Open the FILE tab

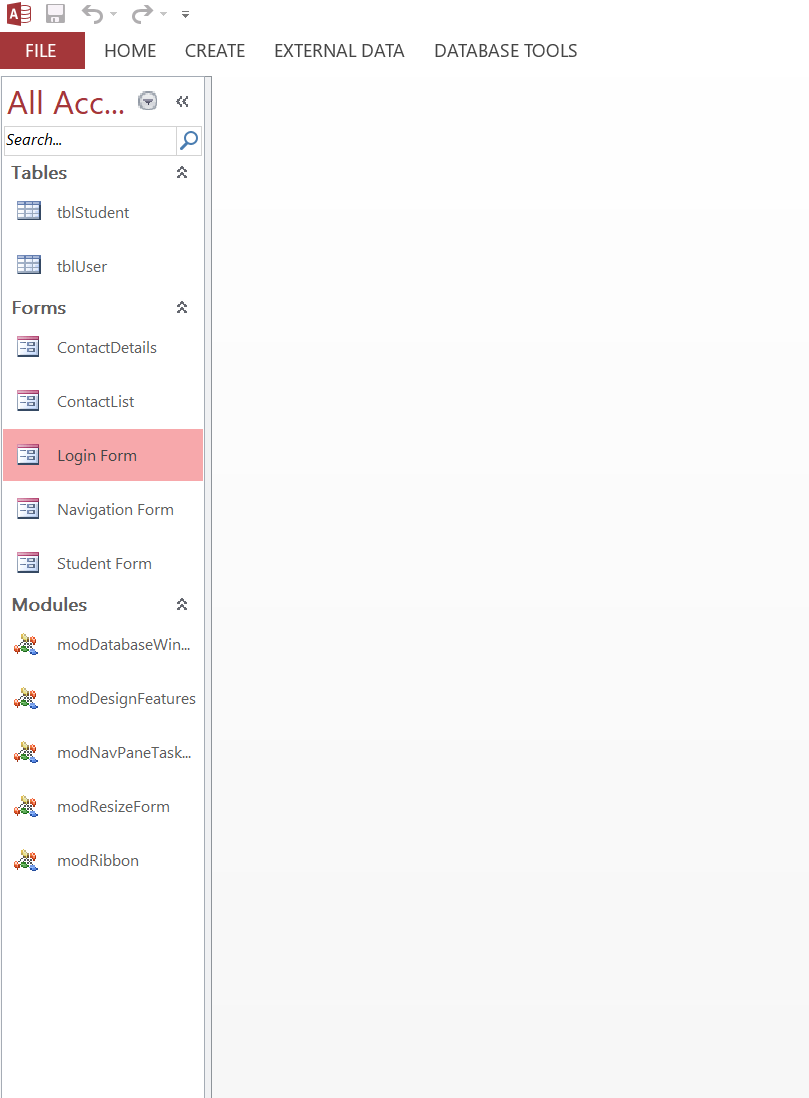pos(42,50)
